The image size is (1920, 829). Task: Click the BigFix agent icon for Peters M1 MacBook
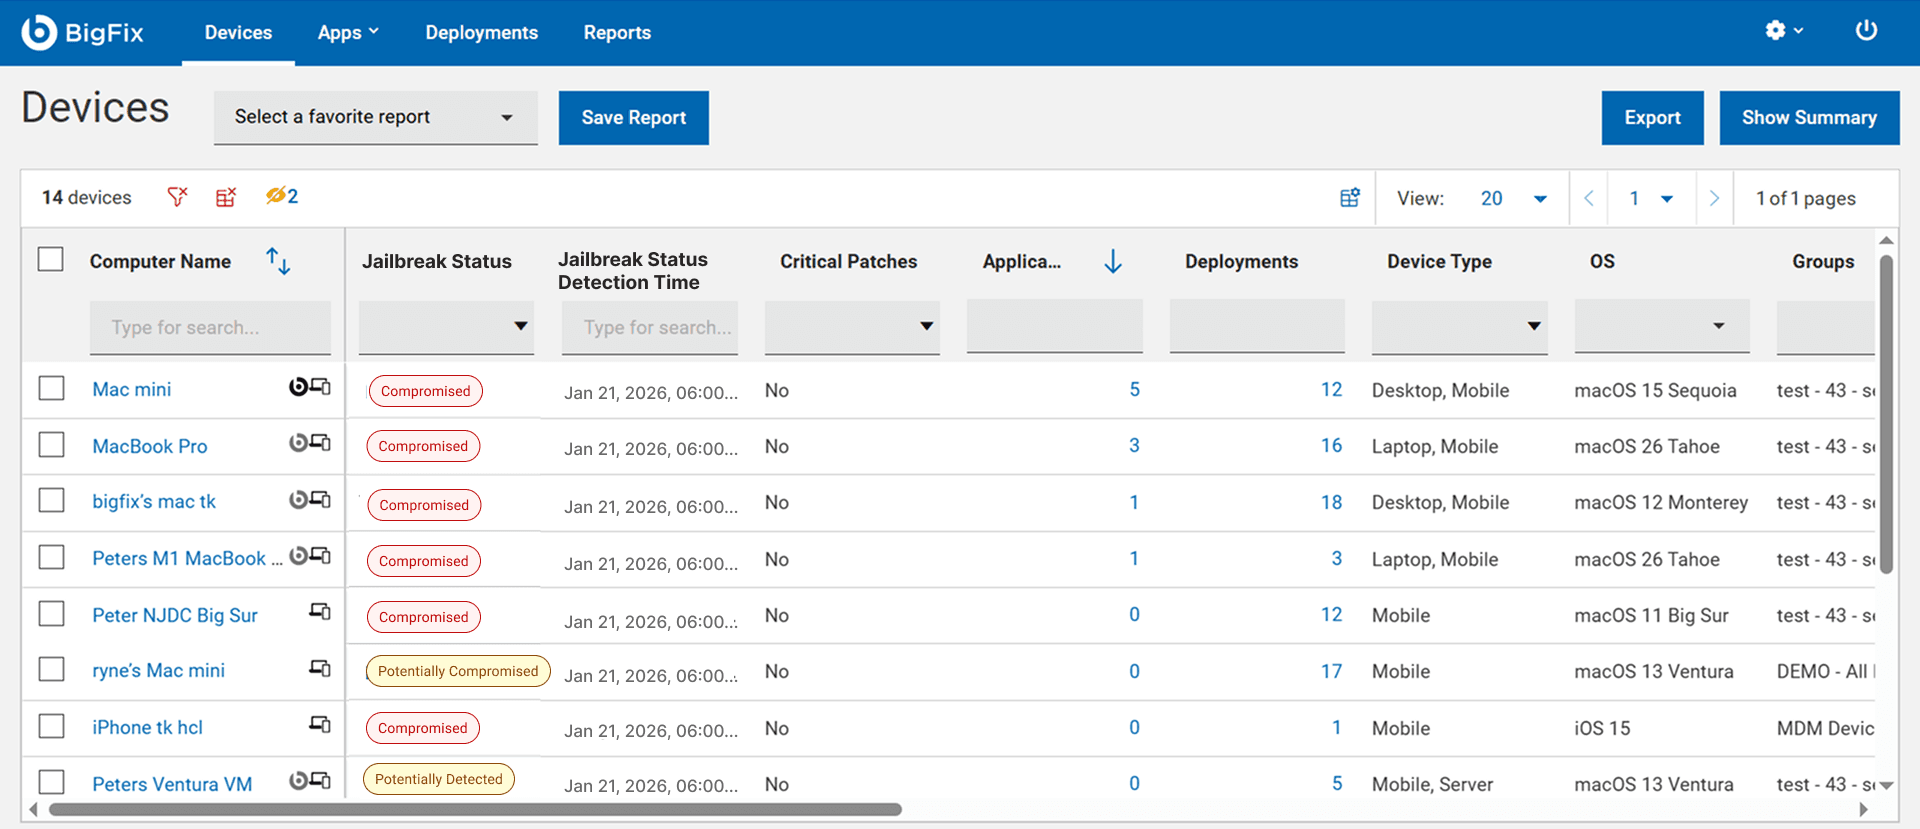click(298, 556)
